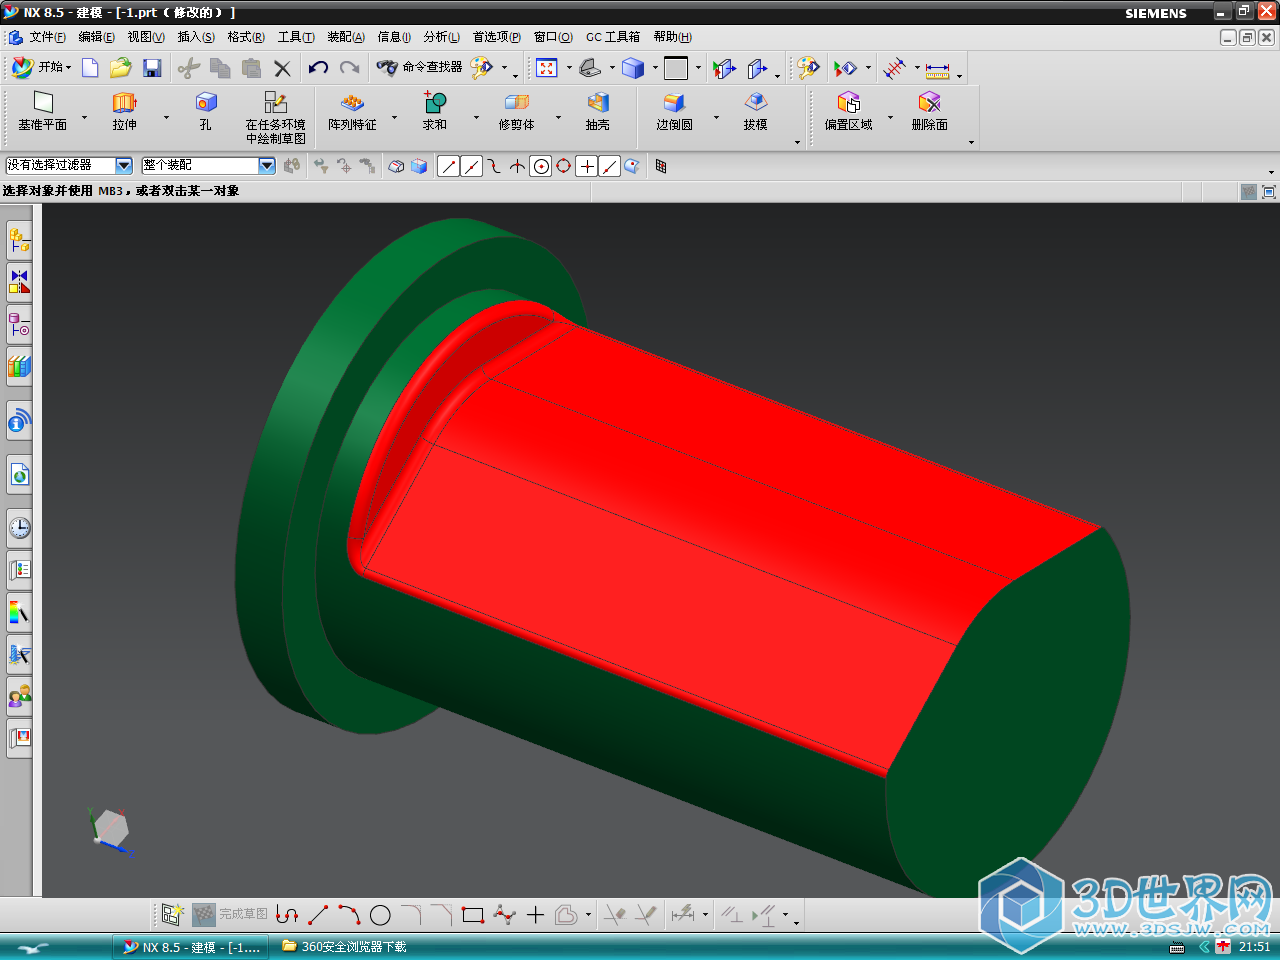Toggle the existing point snap
Viewport: 1280px width, 960px height.
point(587,166)
